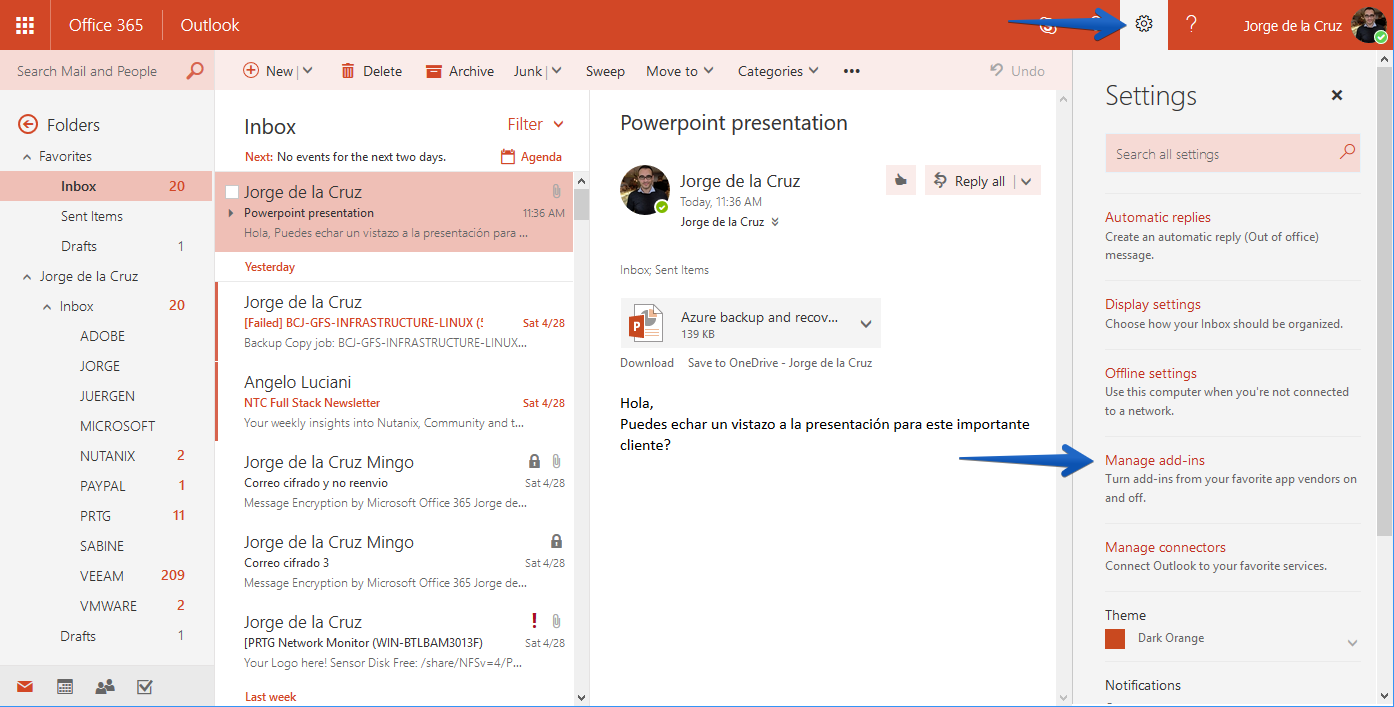Screen dimensions: 1394x707
Task: Click the Dark Orange theme color swatch
Action: coord(1115,638)
